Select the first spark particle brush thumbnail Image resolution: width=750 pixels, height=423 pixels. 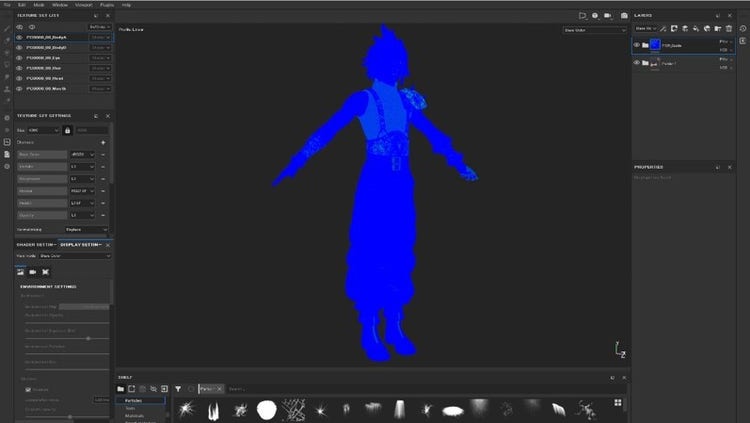coord(187,409)
